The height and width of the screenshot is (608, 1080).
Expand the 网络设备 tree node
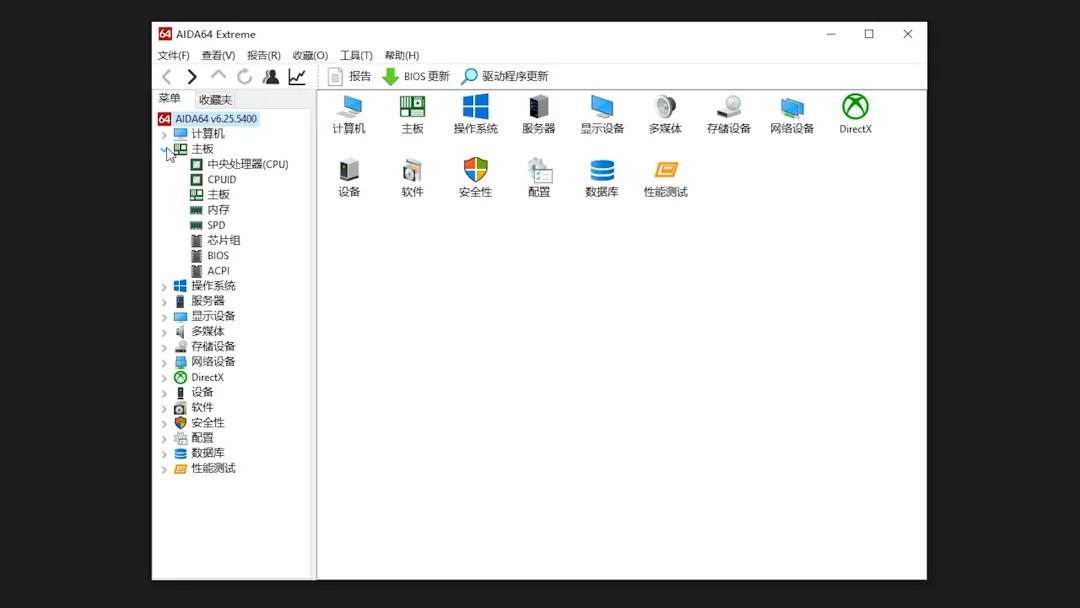point(164,362)
